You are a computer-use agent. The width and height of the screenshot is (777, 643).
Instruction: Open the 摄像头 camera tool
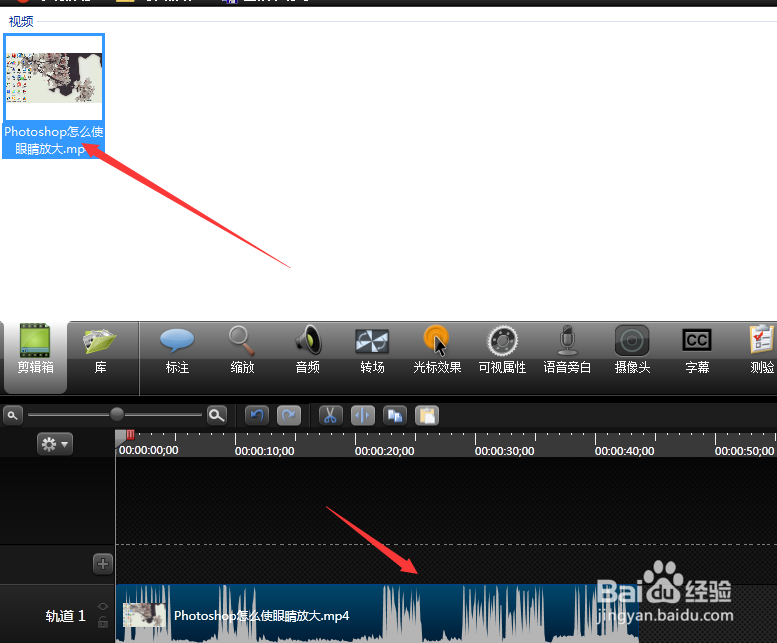pos(632,349)
